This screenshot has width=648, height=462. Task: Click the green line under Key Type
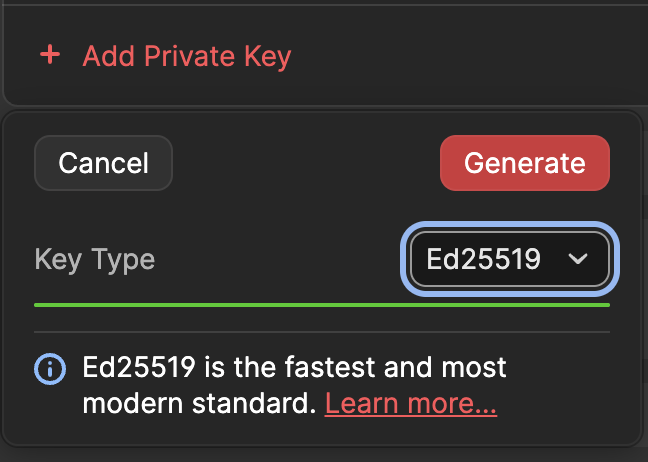321,304
